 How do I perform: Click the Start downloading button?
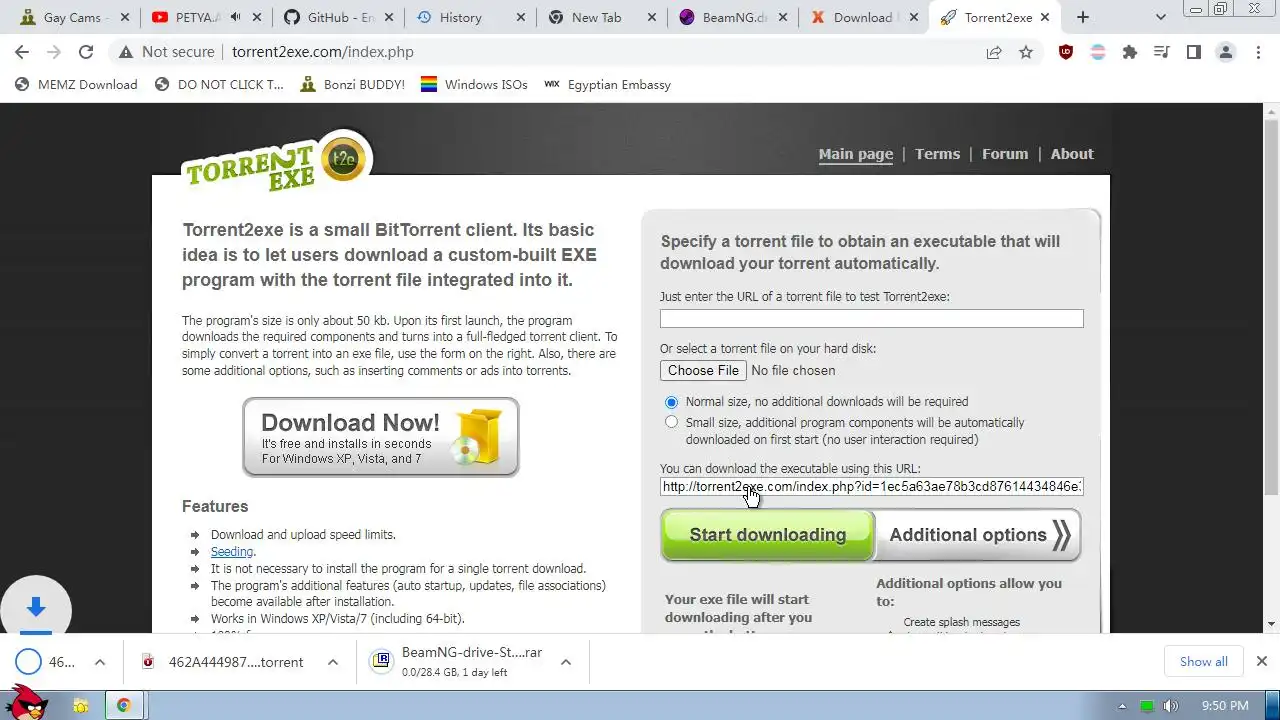(x=768, y=535)
